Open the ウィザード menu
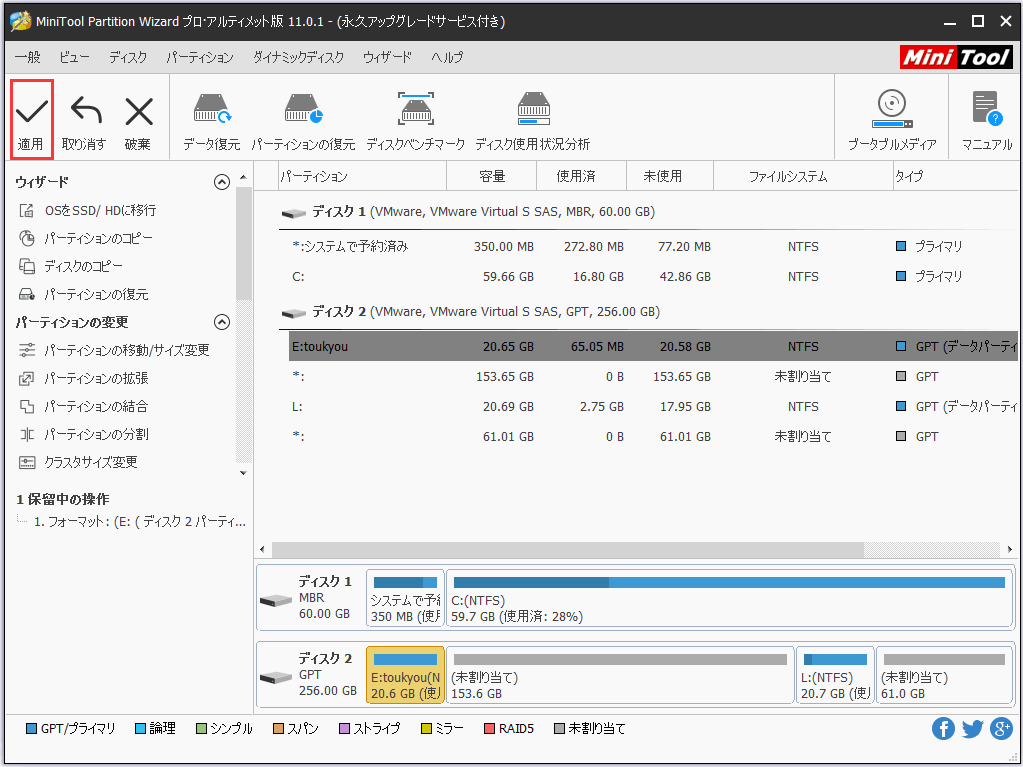1023x767 pixels. (x=387, y=57)
